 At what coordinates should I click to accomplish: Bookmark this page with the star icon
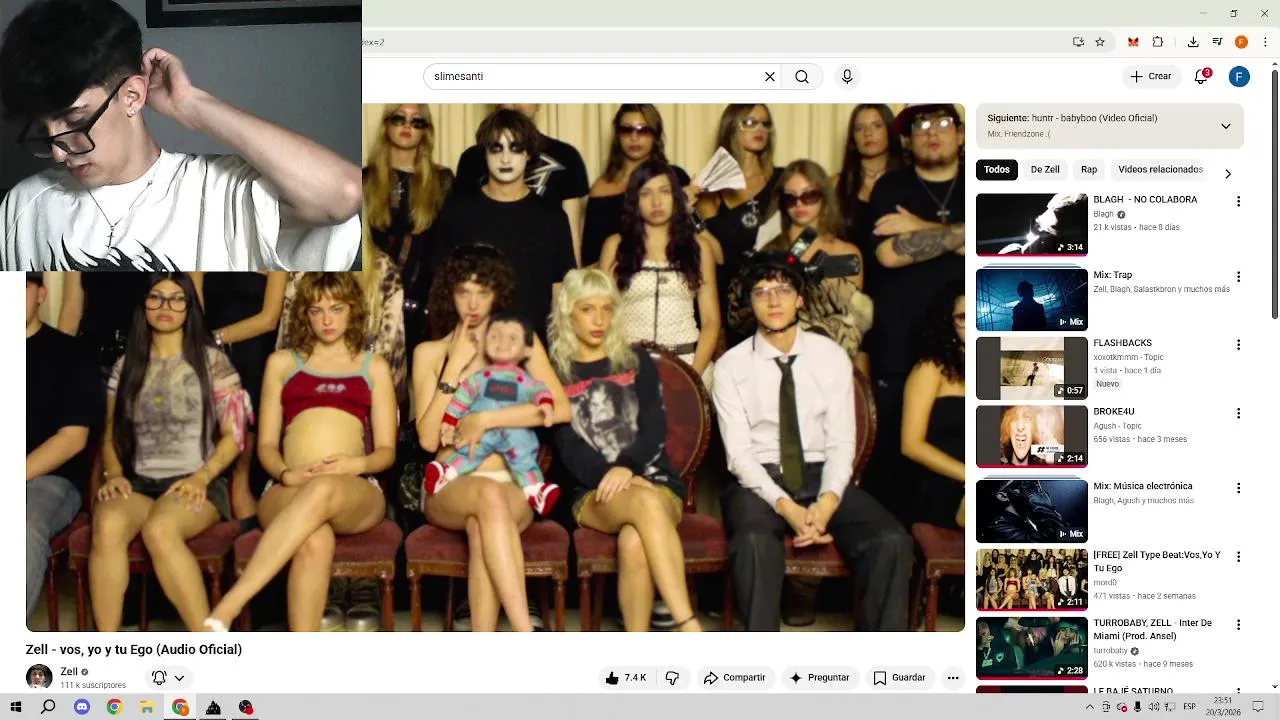pyautogui.click(x=1100, y=42)
